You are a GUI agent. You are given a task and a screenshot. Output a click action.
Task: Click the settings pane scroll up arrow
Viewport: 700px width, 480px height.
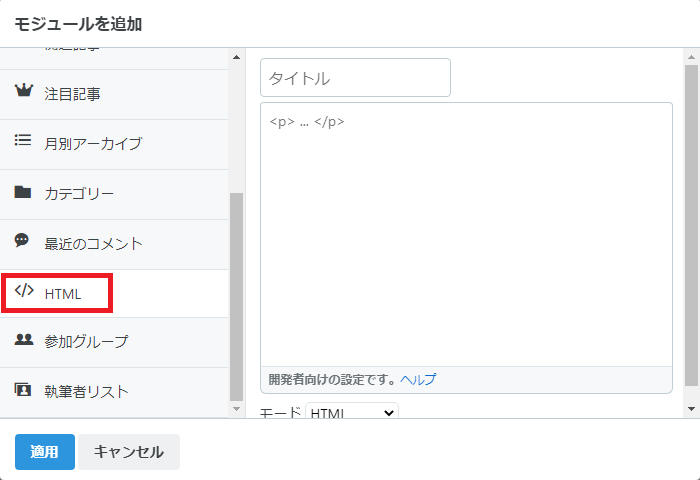pyautogui.click(x=692, y=57)
